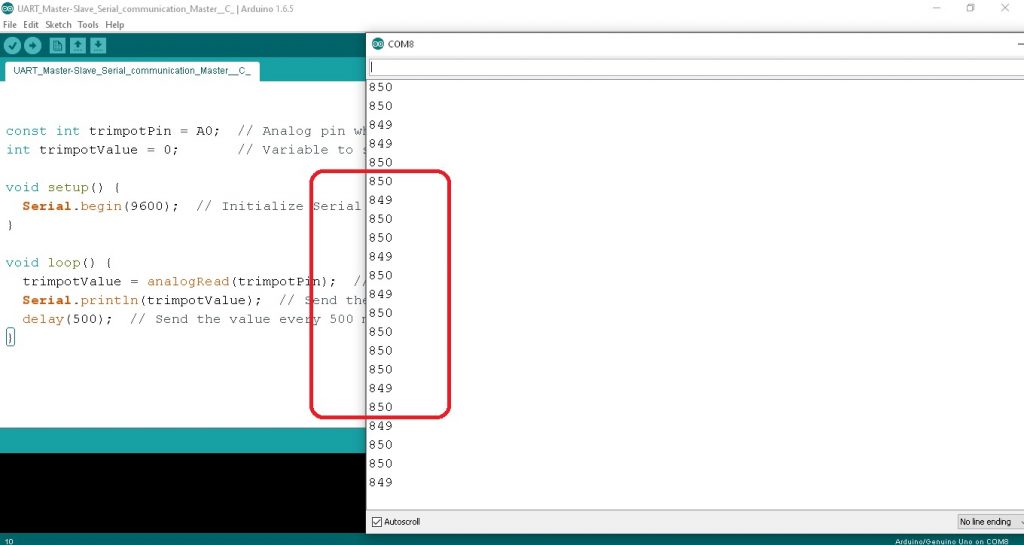Click the 'Serial.println(trimpotValue);' statement
The width and height of the screenshot is (1024, 545).
(142, 301)
